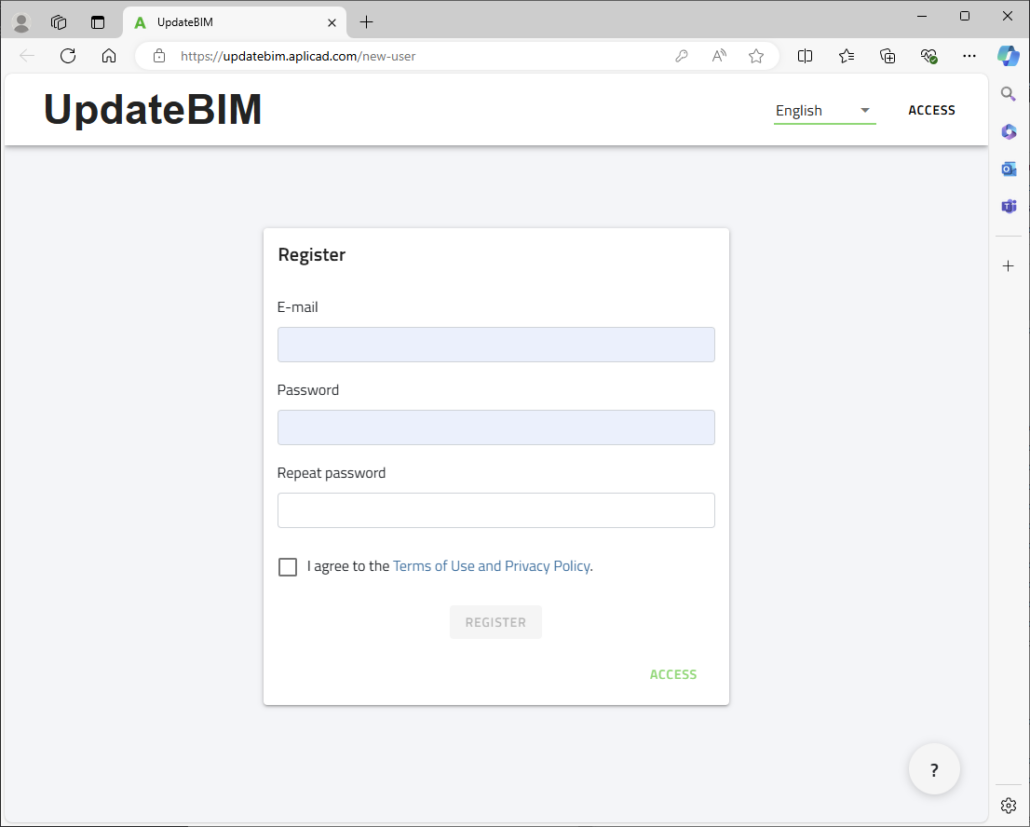Close the UpdateBIM browser tab
Viewport: 1030px width, 827px height.
pos(332,22)
